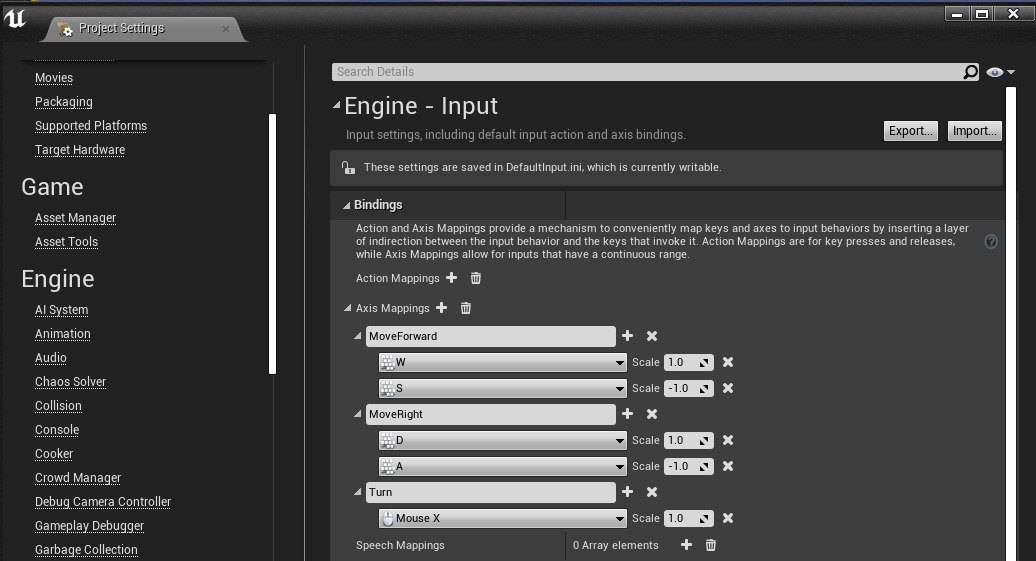The width and height of the screenshot is (1036, 561).
Task: Open the Packaging settings page
Action: pyautogui.click(x=63, y=102)
